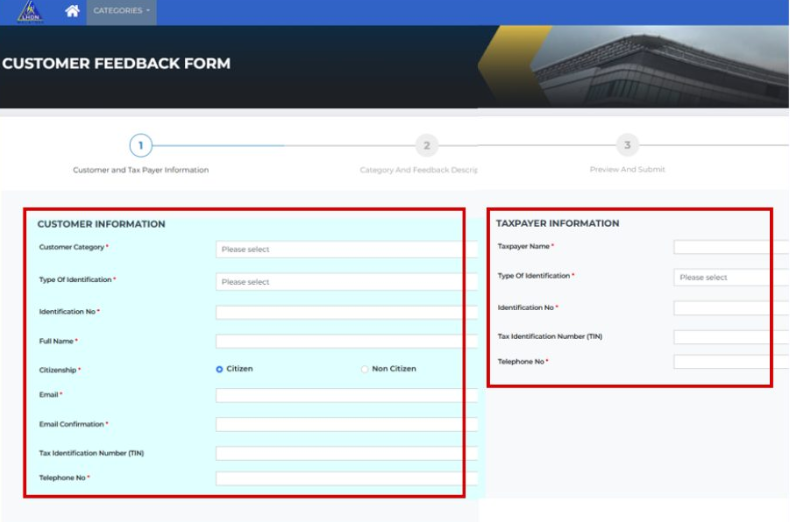Click the taxpayer Telephone No field
The height and width of the screenshot is (522, 790).
point(728,362)
